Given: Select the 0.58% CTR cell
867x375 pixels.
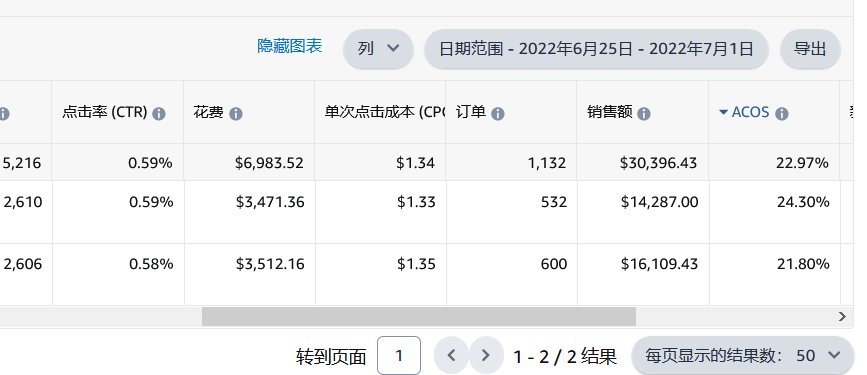Looking at the screenshot, I should (118, 274).
